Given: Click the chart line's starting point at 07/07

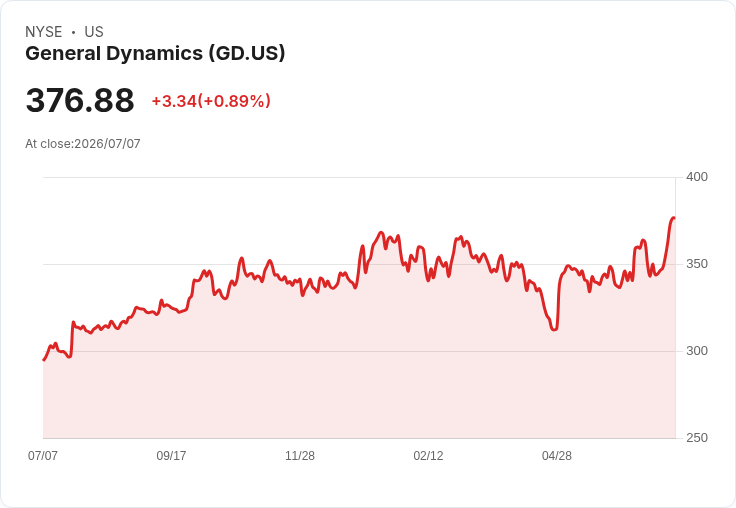Looking at the screenshot, I should [44, 360].
